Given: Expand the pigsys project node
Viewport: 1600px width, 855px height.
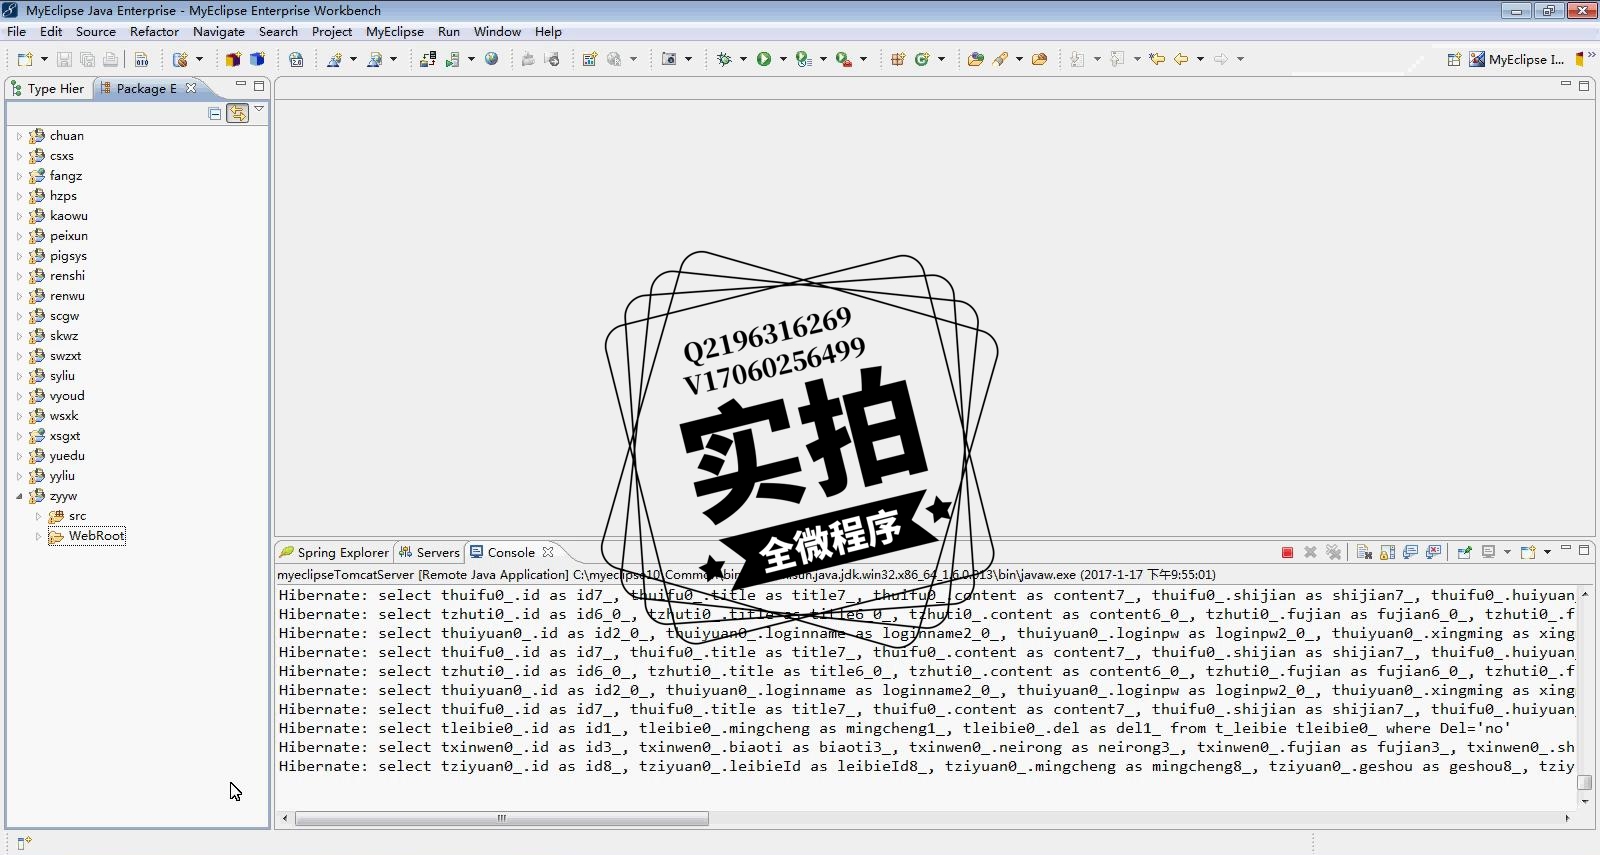Looking at the screenshot, I should tap(19, 256).
